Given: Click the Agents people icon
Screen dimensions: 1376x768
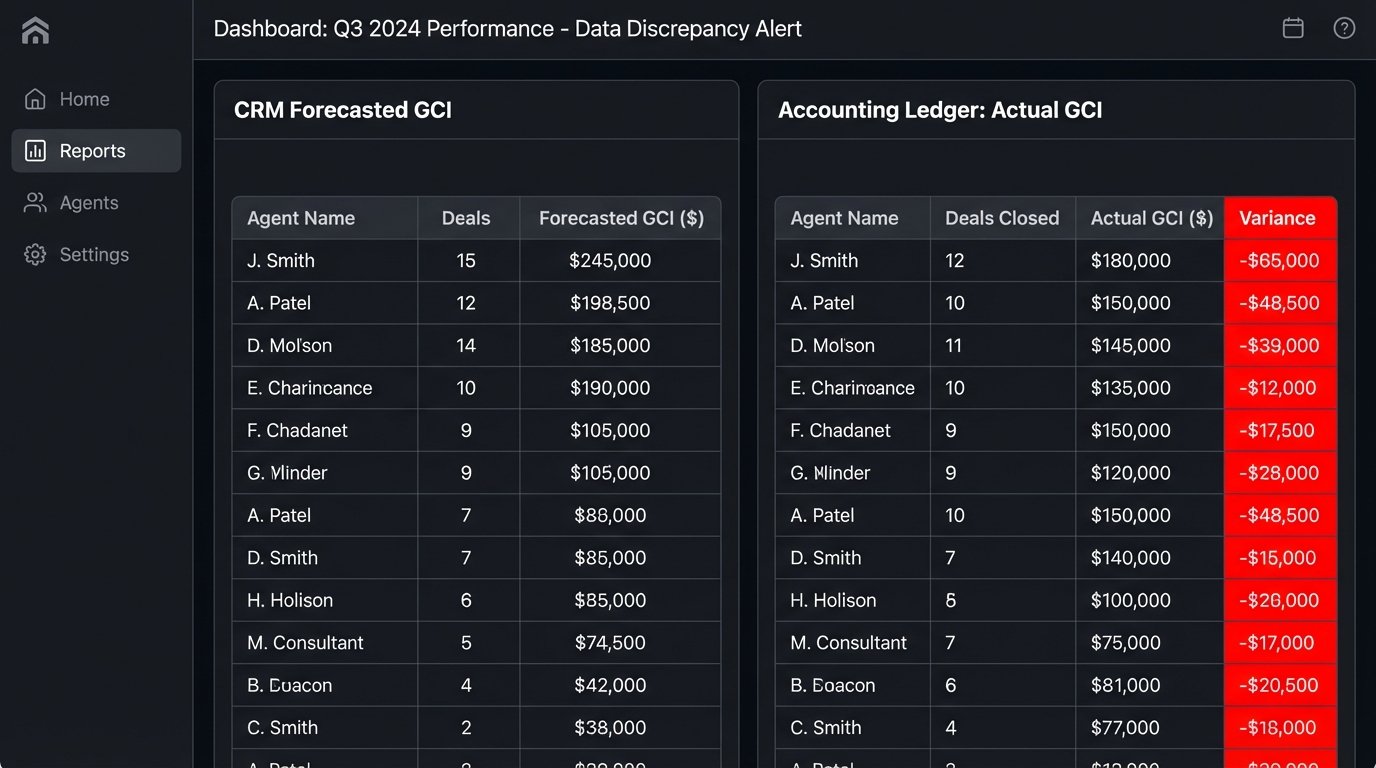Looking at the screenshot, I should click(35, 203).
